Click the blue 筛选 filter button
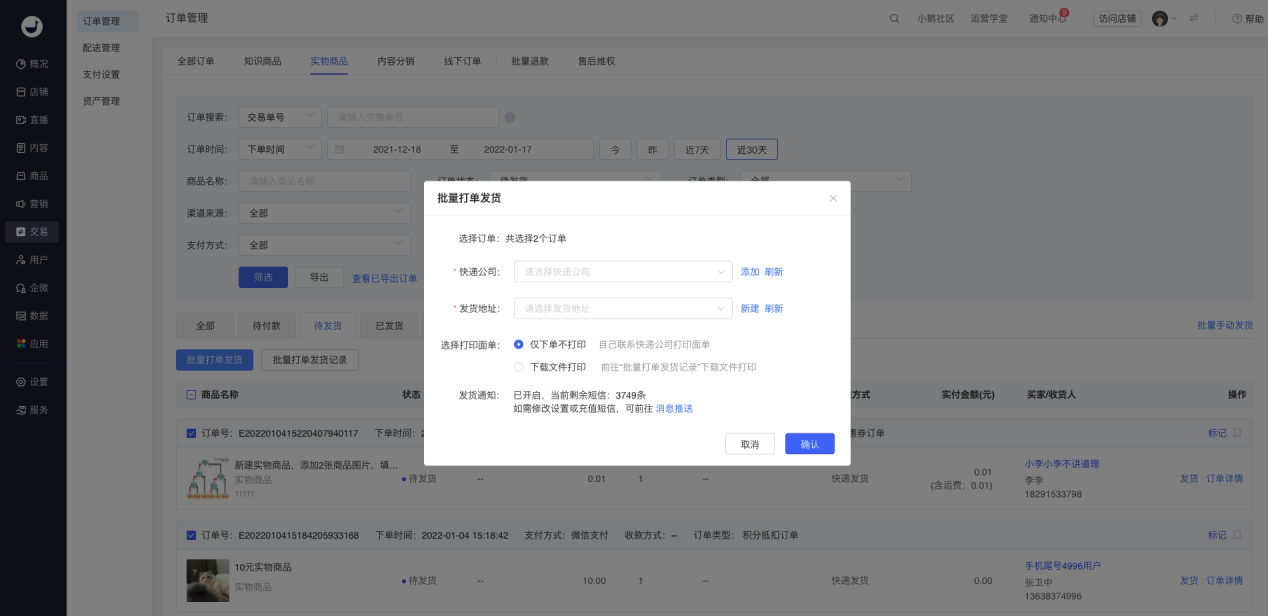Viewport: 1268px width, 616px height. (263, 277)
